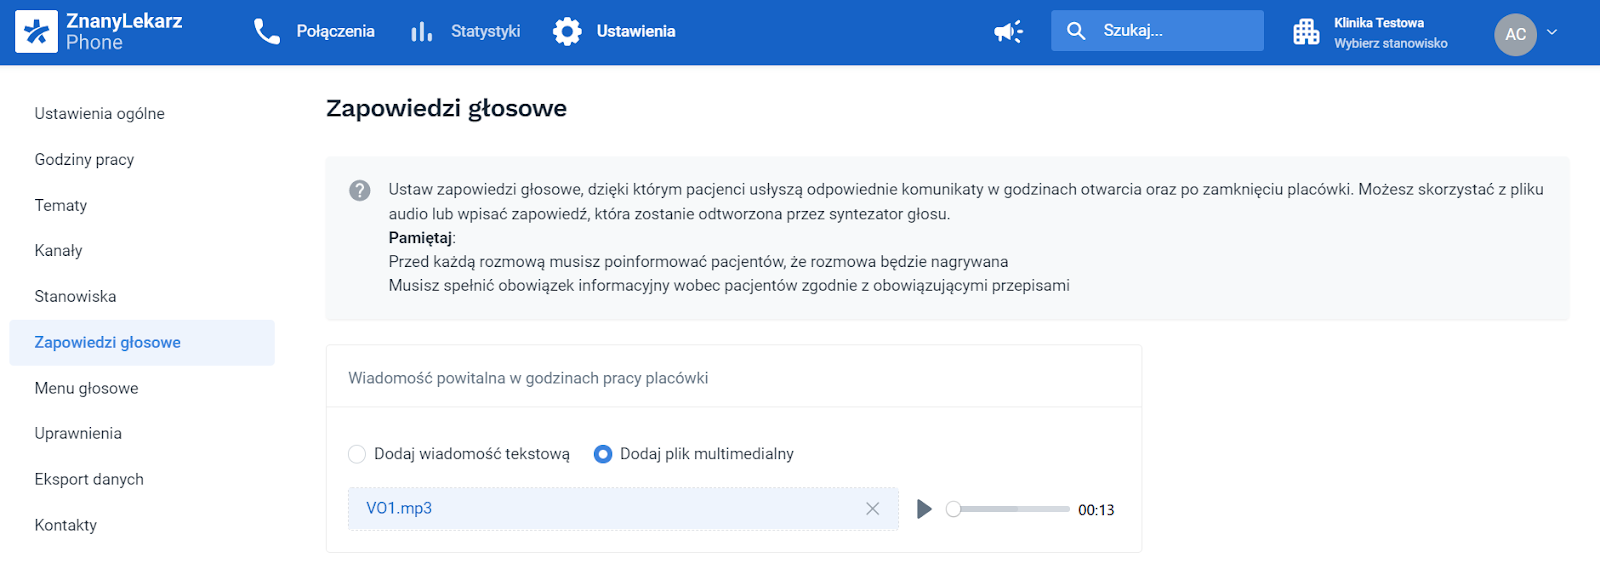Click the Wiadomość powitalna w godzinach pracy header
Viewport: 1600px width, 563px height.
point(528,378)
